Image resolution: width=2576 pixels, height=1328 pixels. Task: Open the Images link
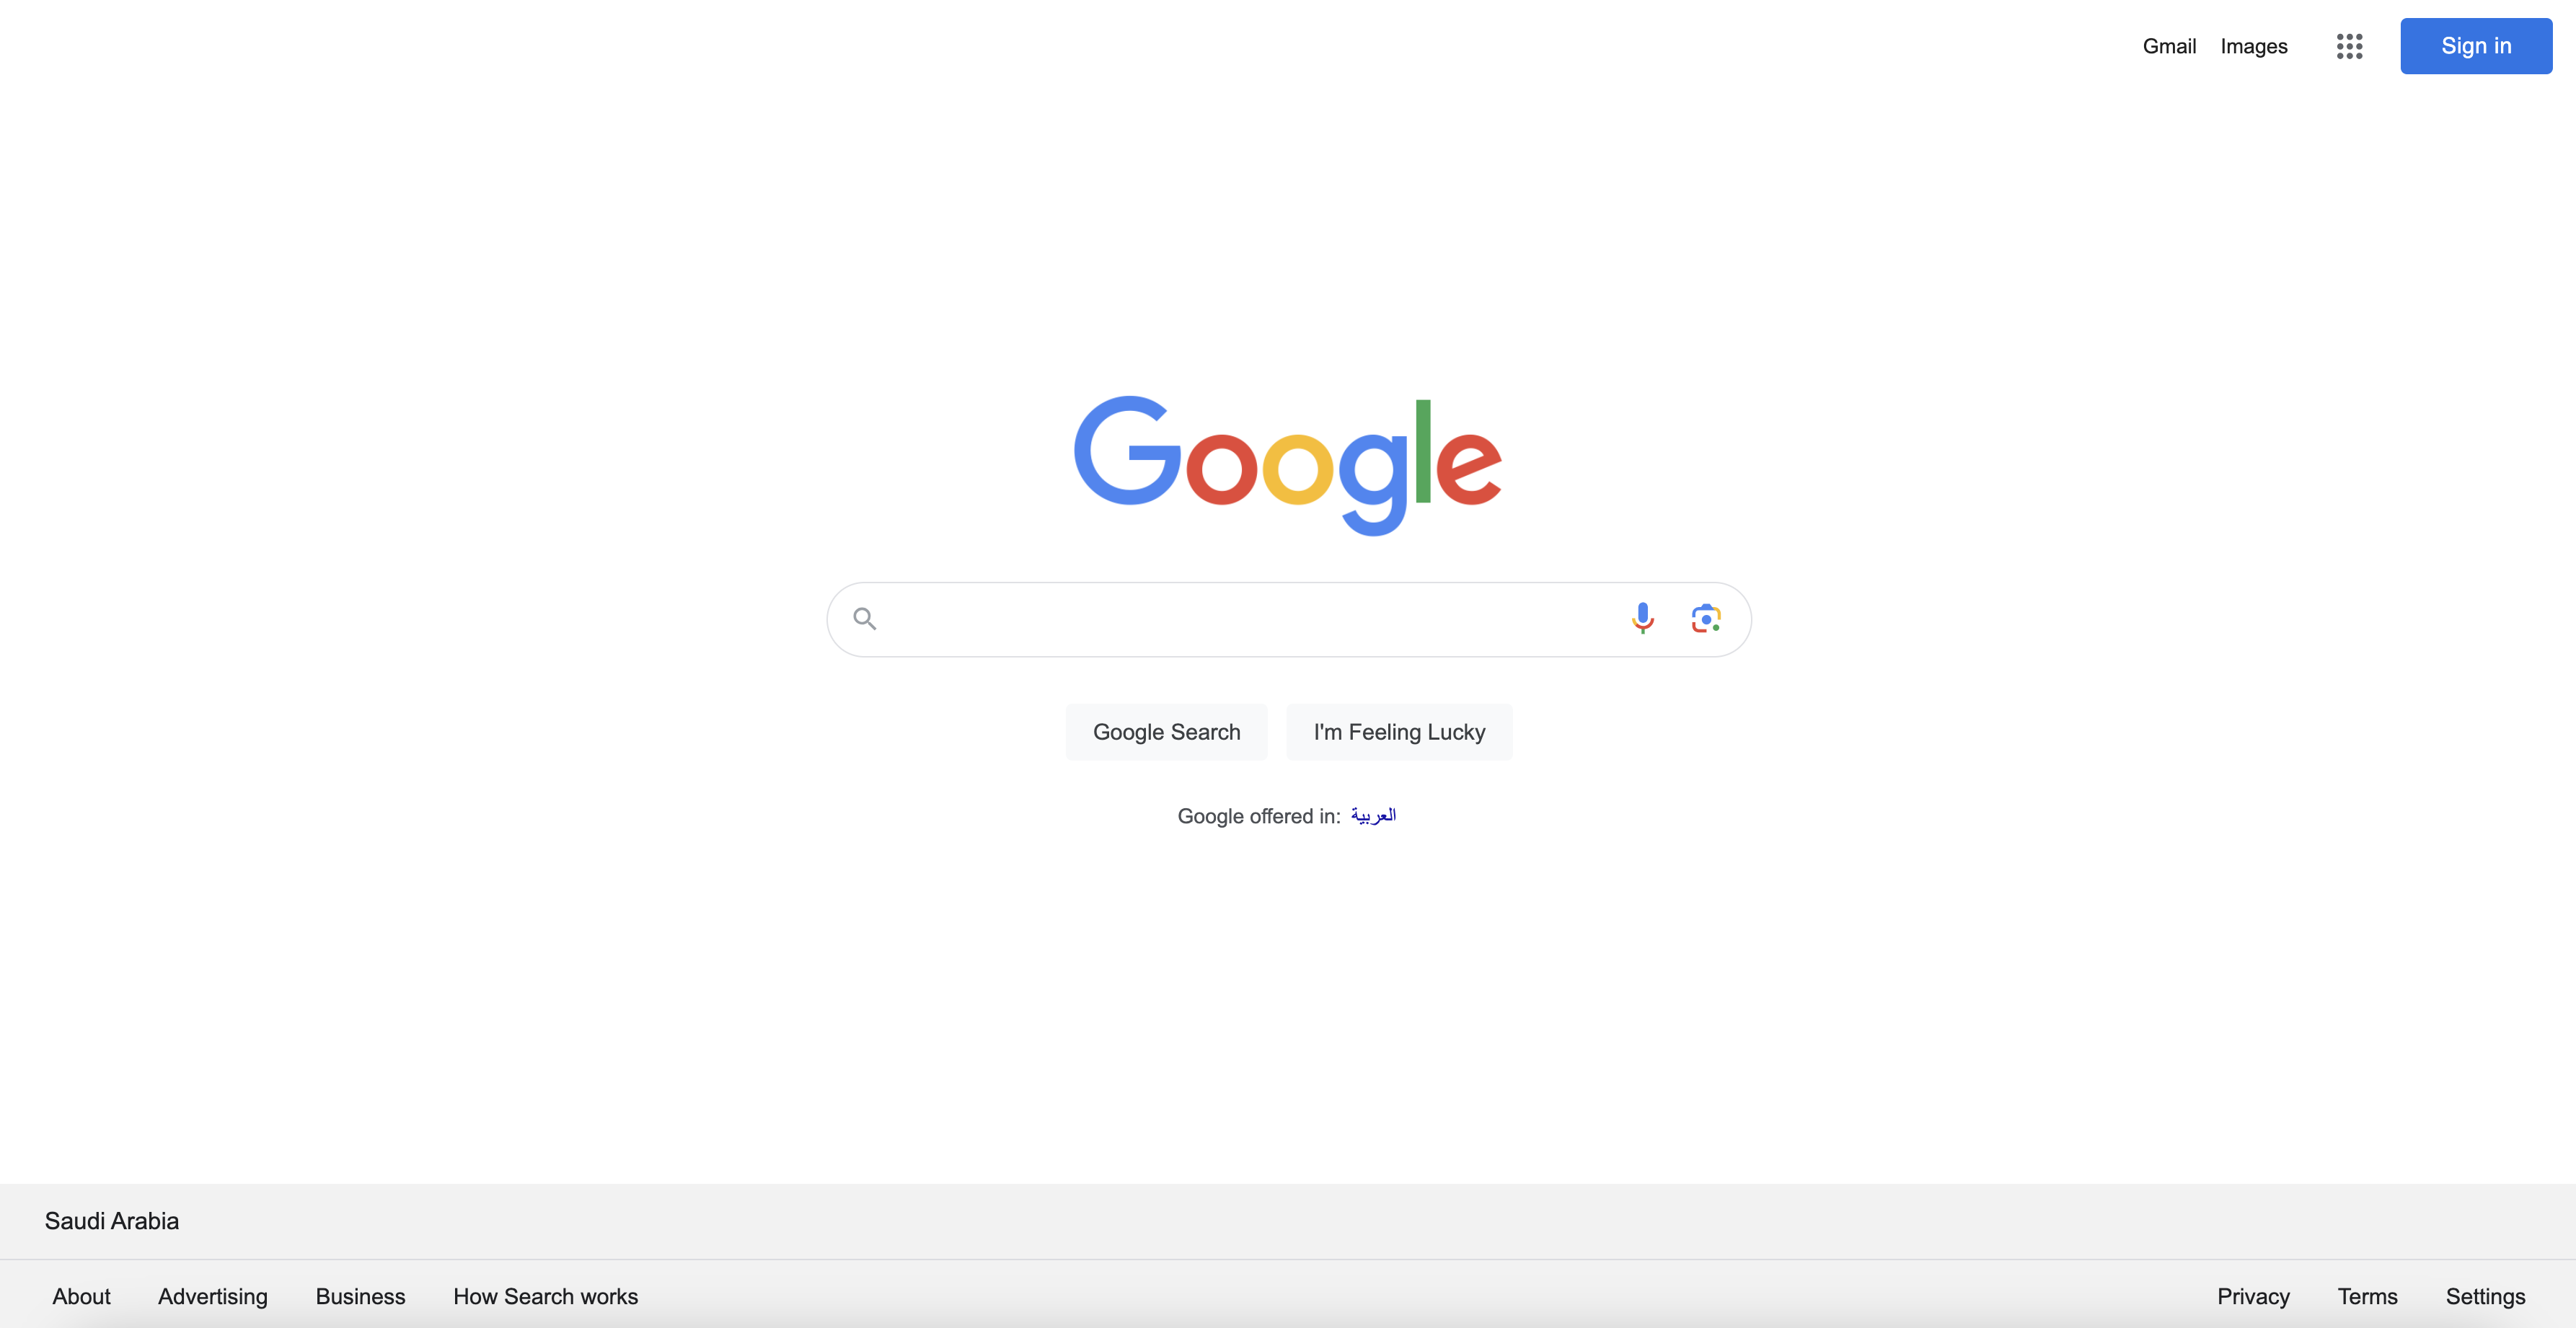(x=2254, y=46)
